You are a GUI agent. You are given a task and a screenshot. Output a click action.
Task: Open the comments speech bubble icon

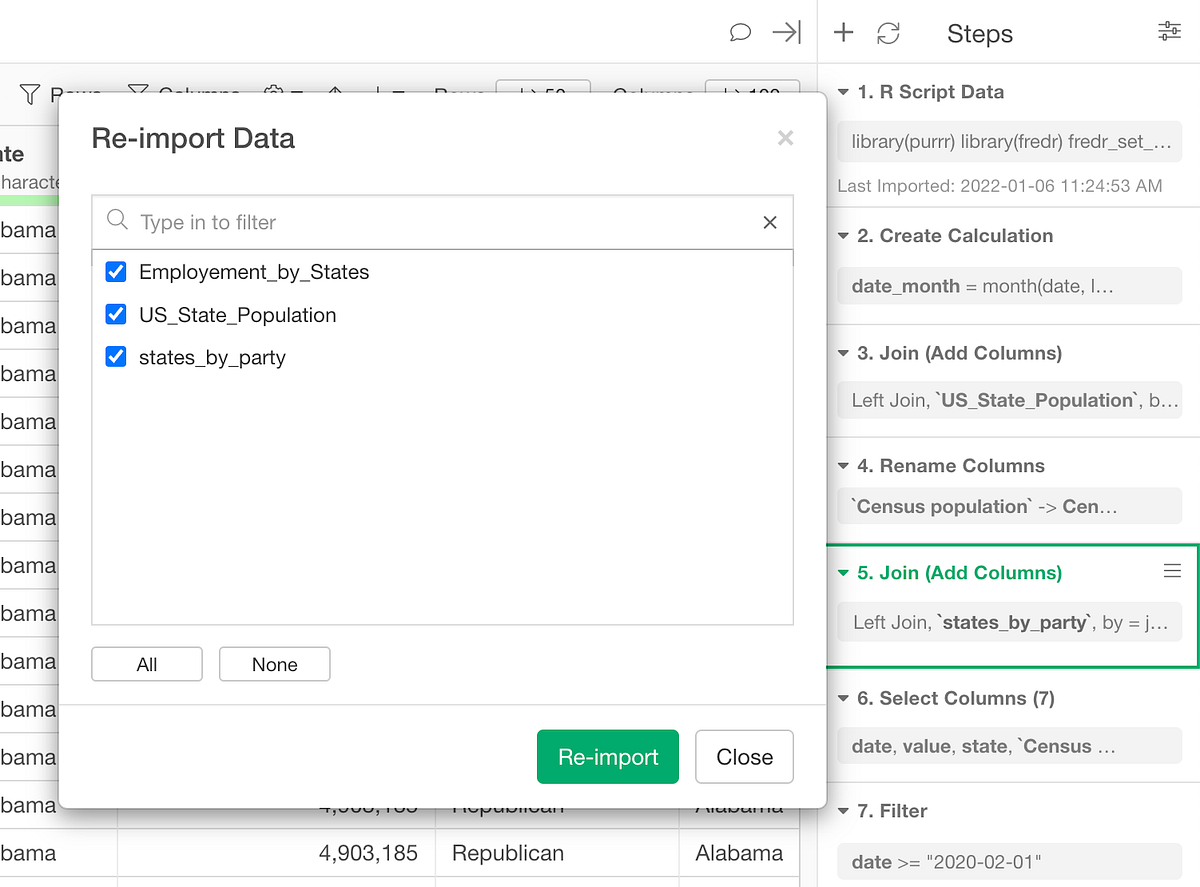[x=741, y=33]
